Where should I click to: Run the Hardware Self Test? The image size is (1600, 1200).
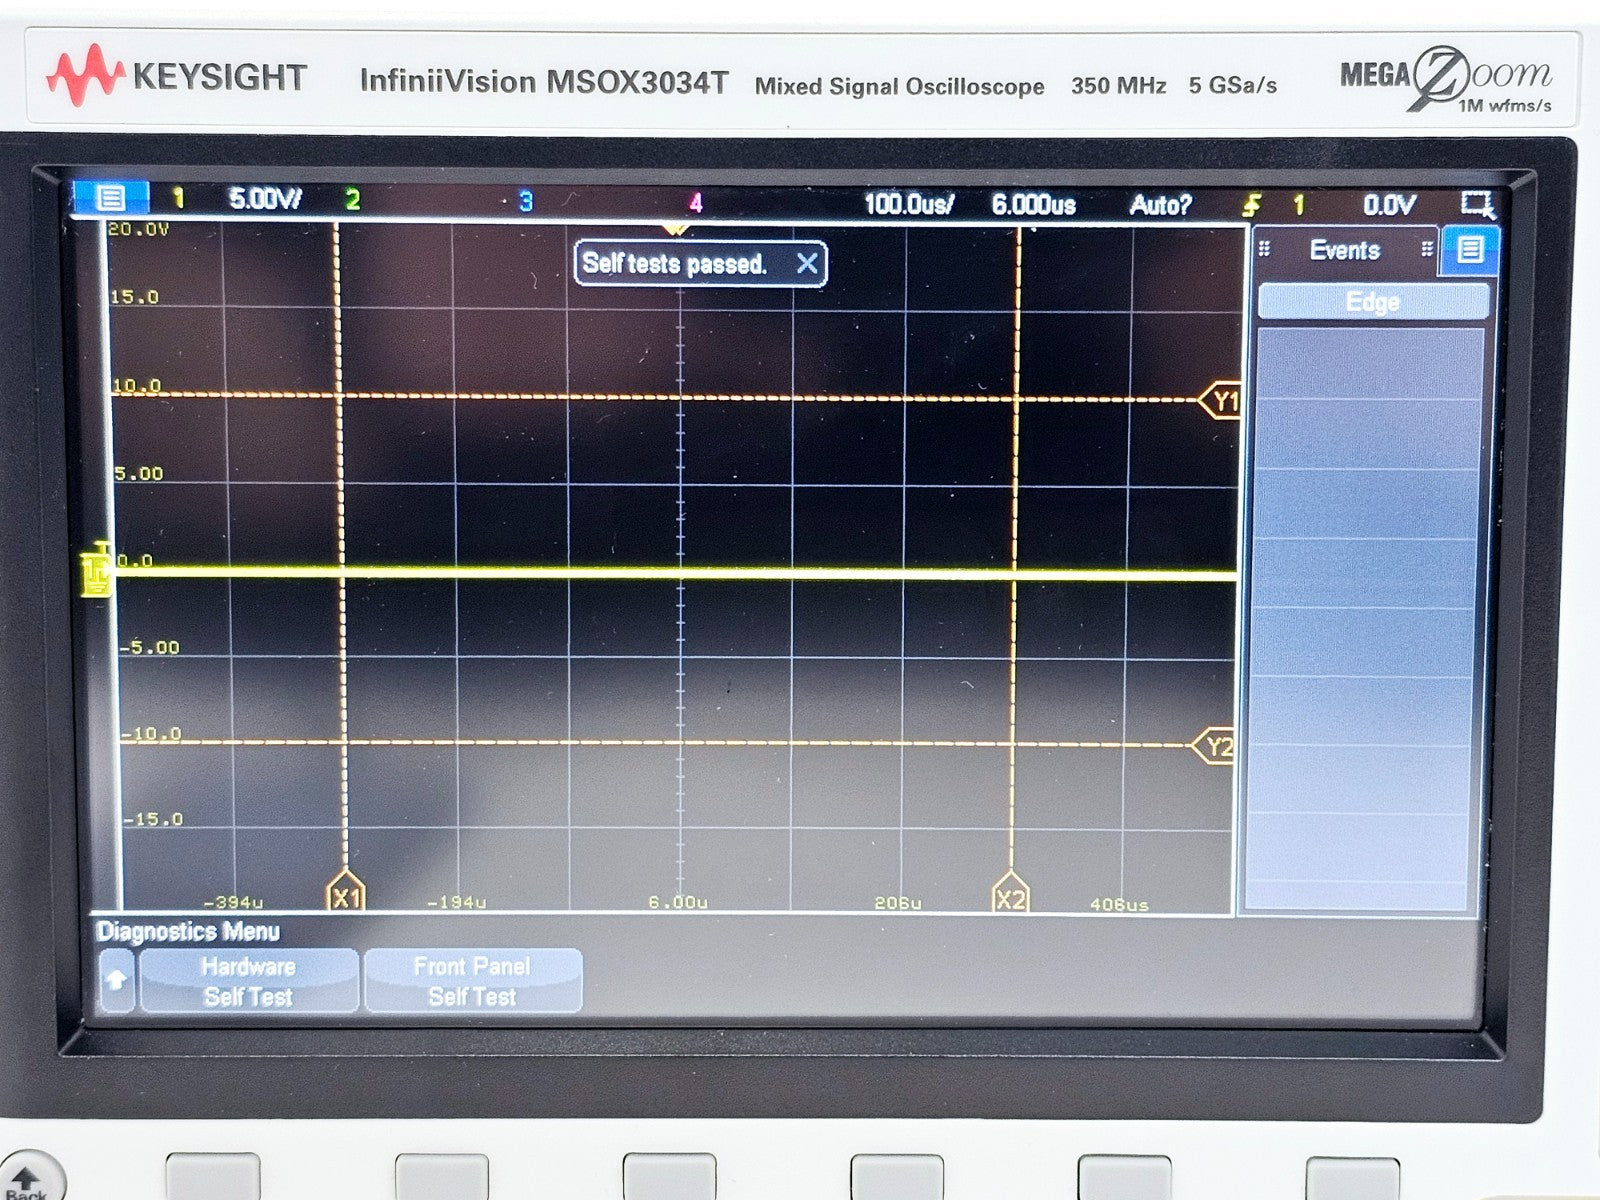[248, 980]
